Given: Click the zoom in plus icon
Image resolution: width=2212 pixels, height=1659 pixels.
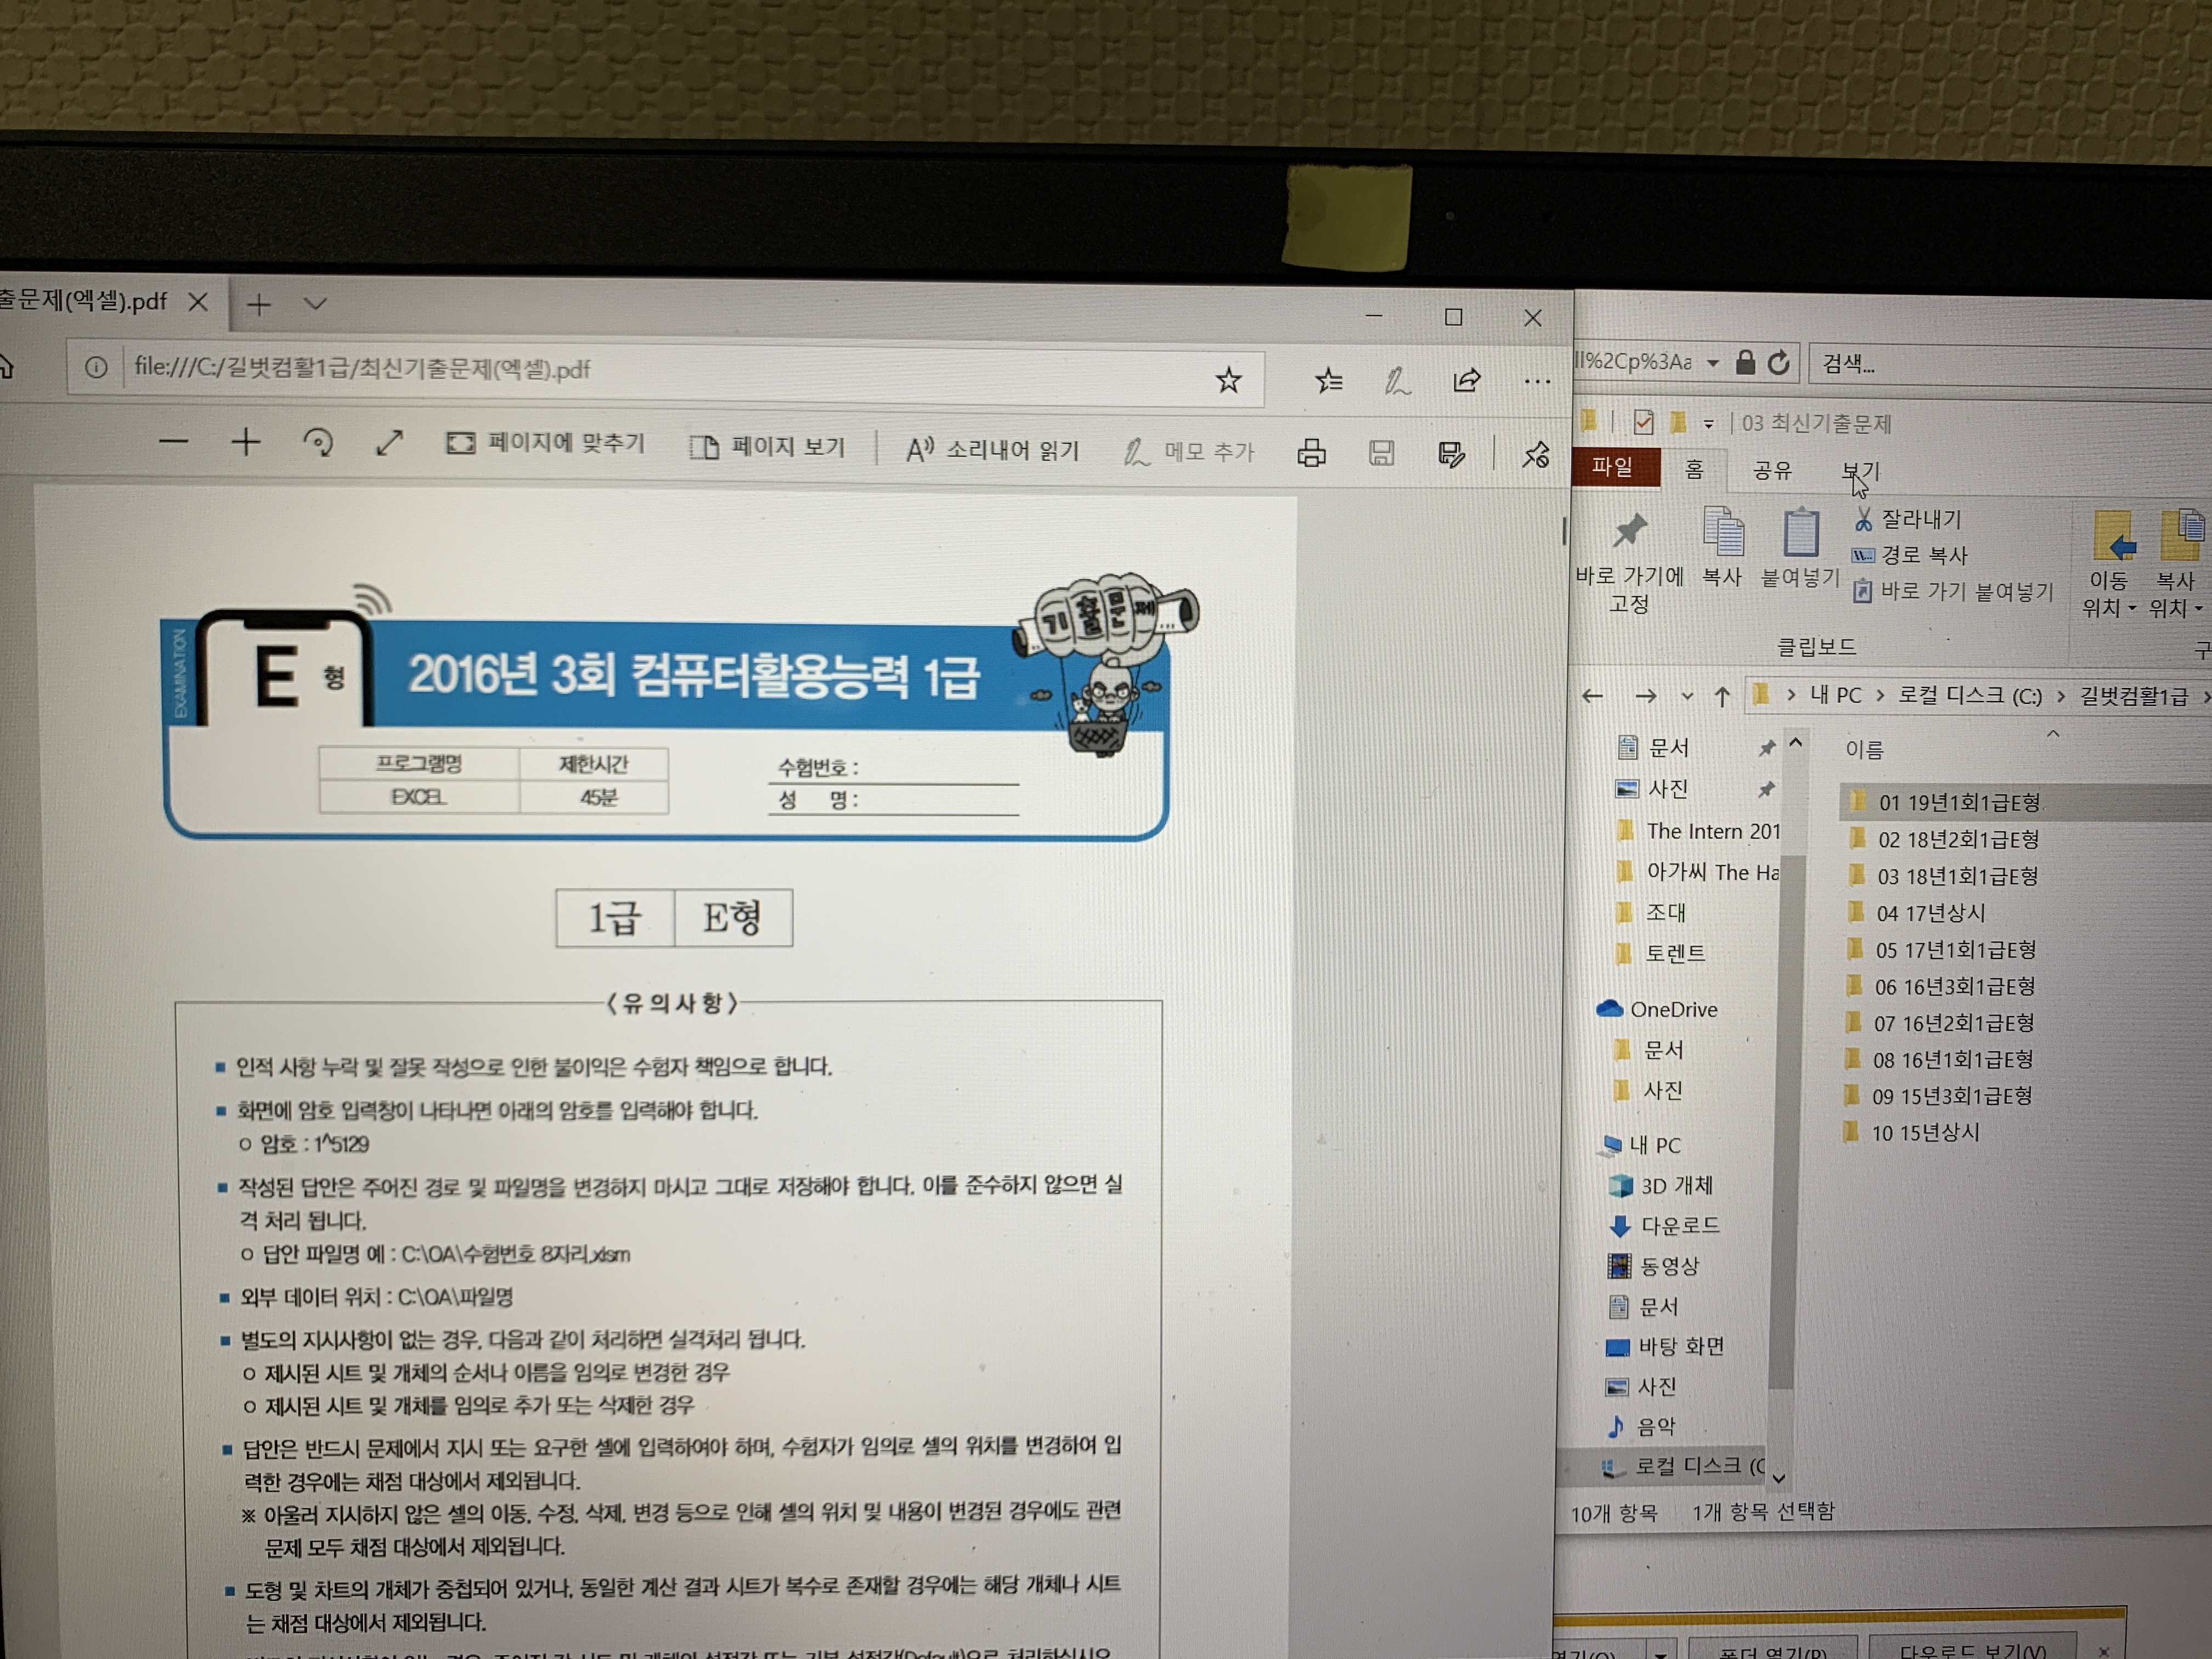Looking at the screenshot, I should [246, 442].
